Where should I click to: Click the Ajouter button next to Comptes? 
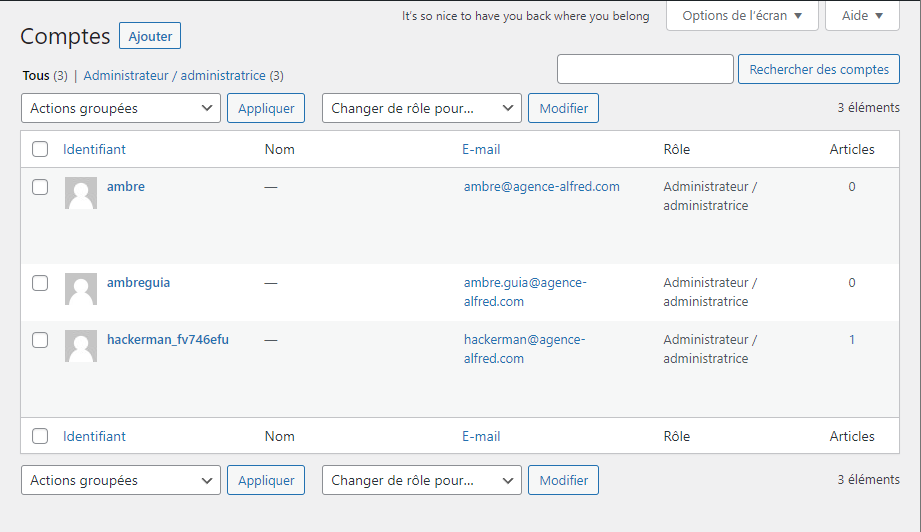150,36
